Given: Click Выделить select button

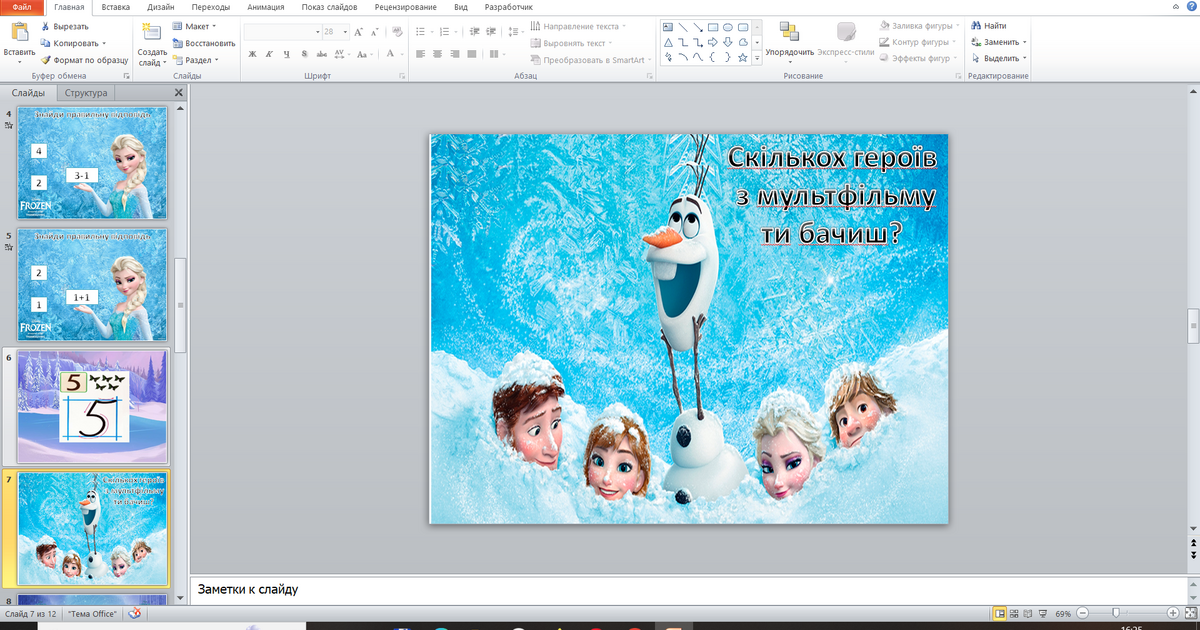Looking at the screenshot, I should pyautogui.click(x=998, y=59).
